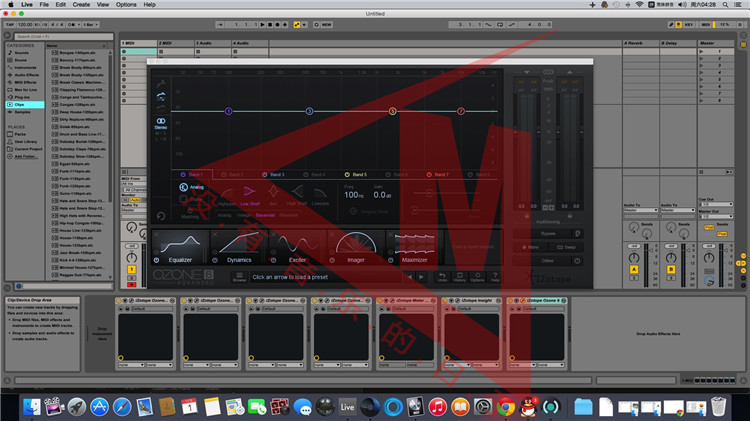Open Cue Out dropdown on Master

[x=716, y=204]
